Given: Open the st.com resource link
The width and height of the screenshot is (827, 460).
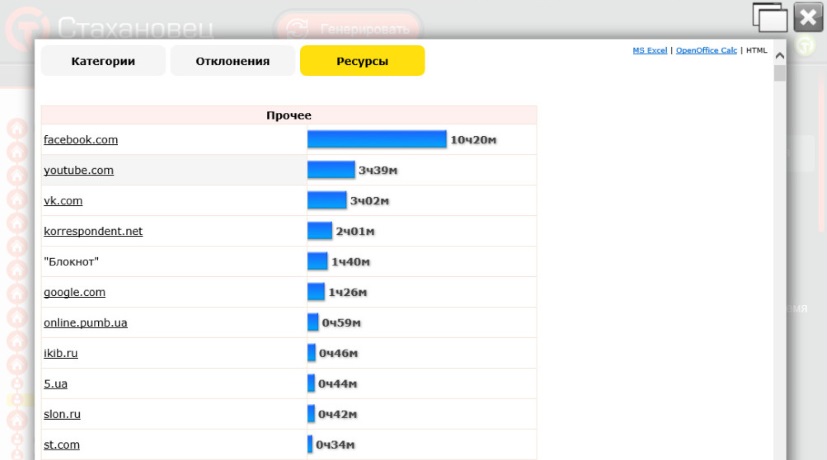Looking at the screenshot, I should pos(61,445).
